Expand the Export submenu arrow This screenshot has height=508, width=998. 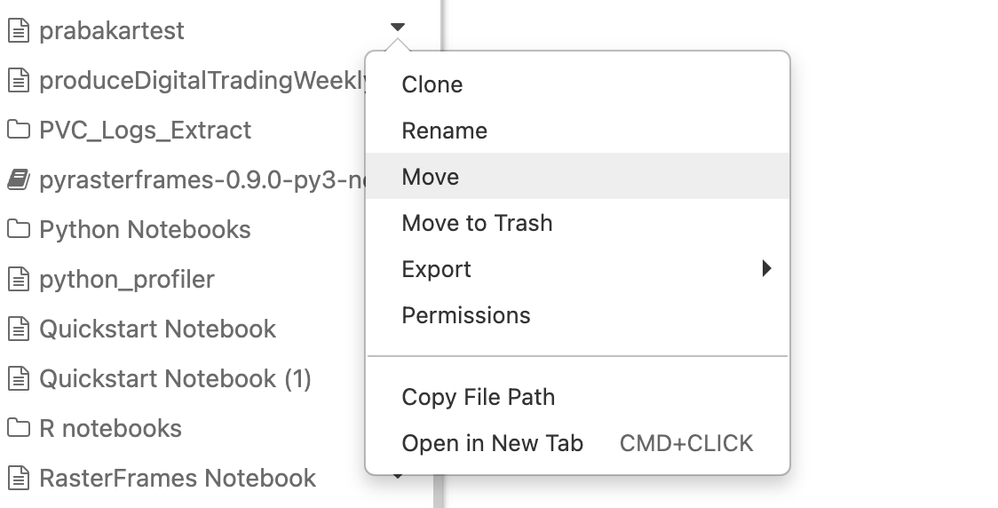tap(766, 269)
